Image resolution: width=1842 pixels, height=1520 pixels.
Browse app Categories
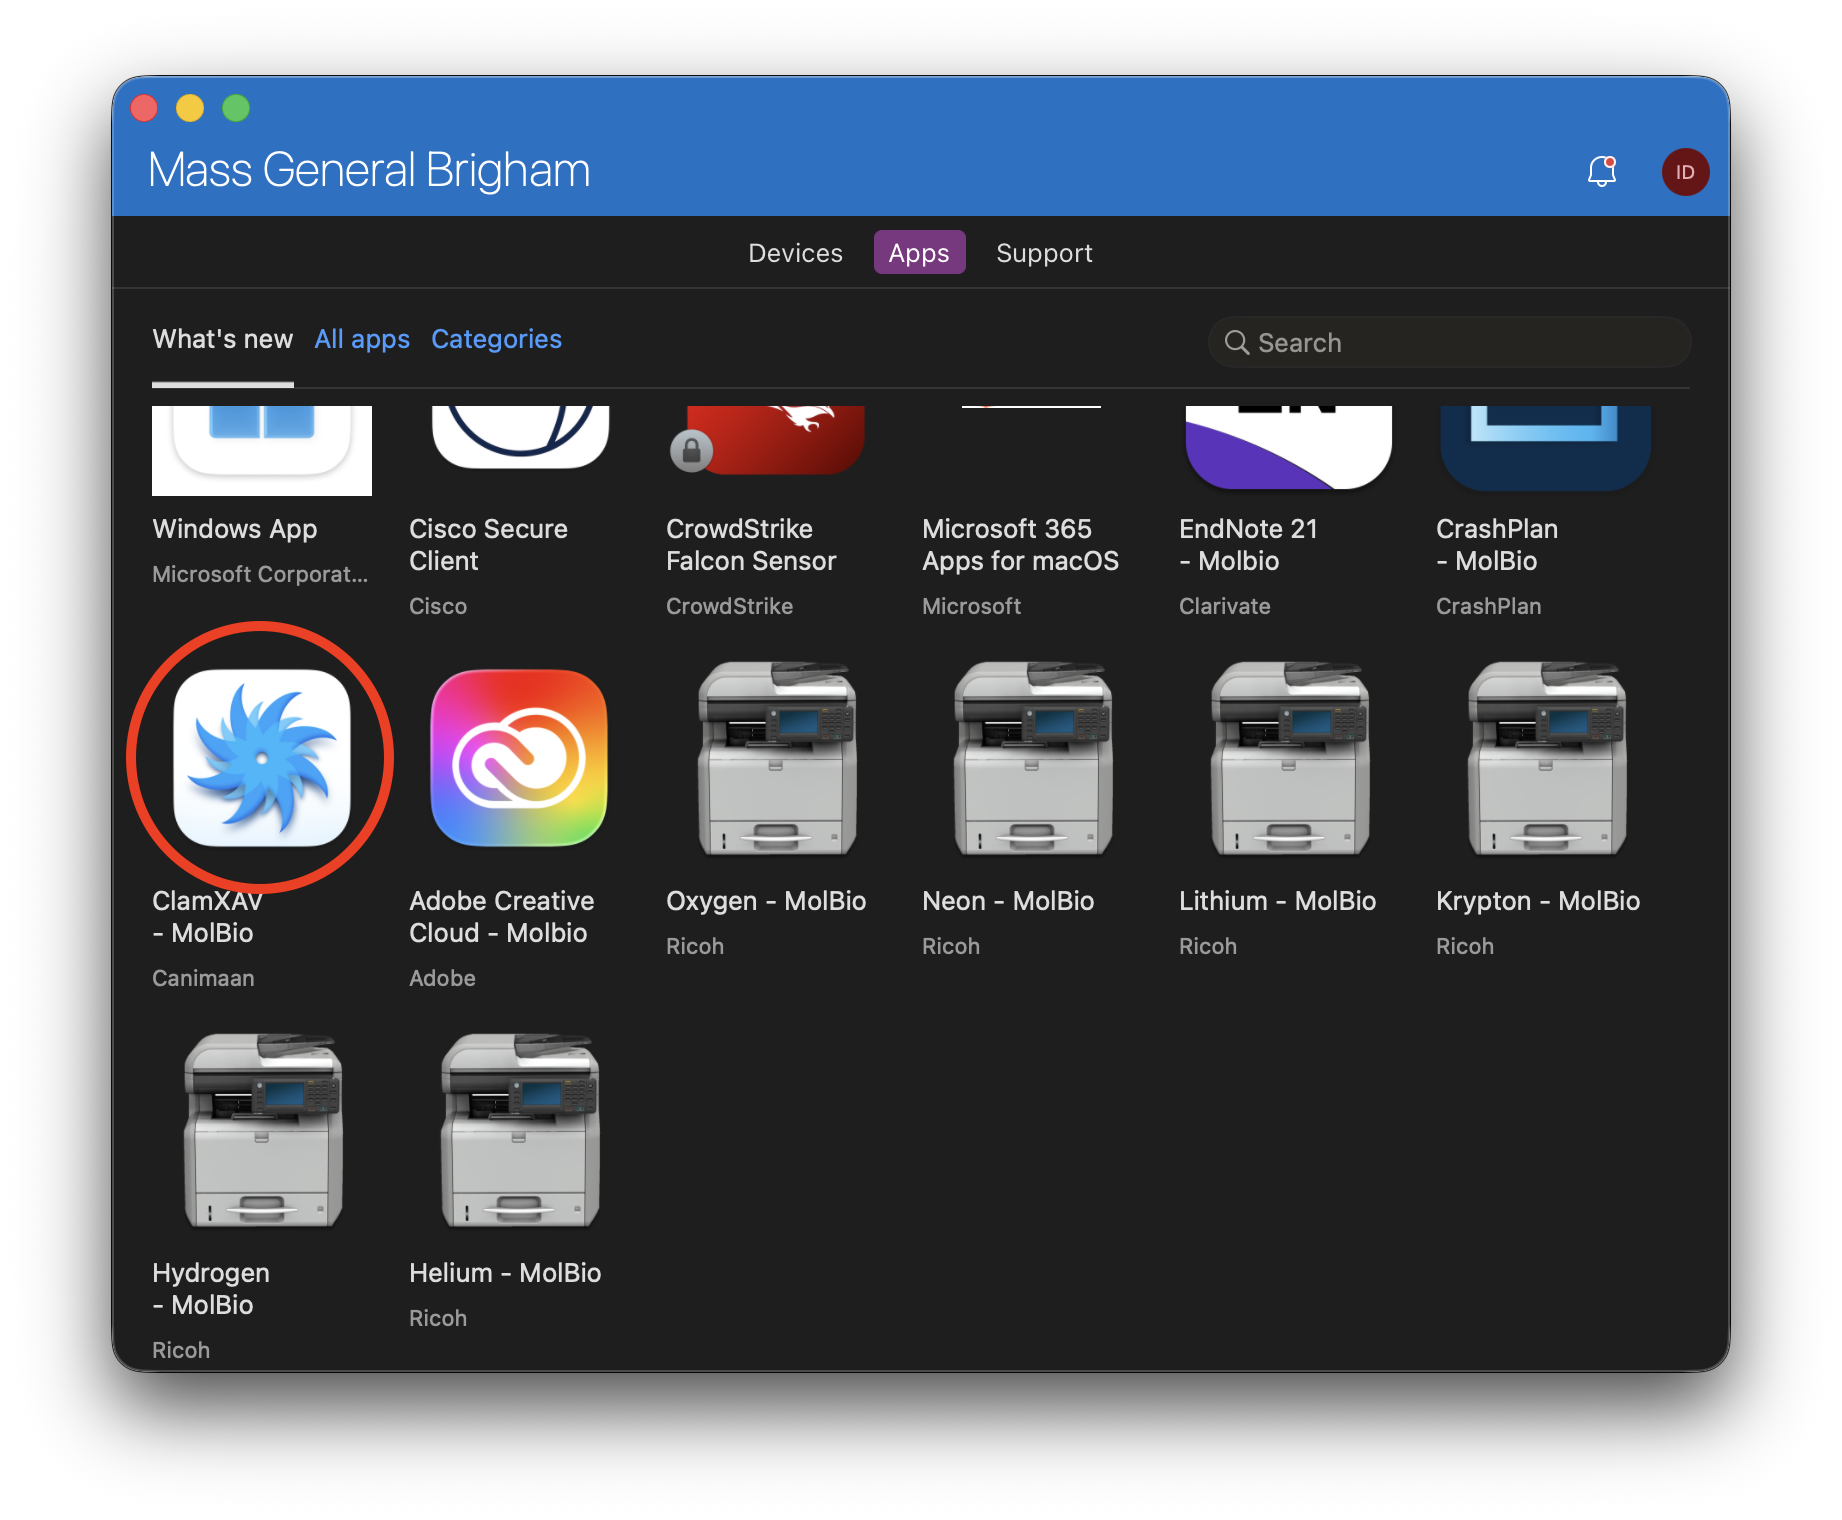coord(496,339)
